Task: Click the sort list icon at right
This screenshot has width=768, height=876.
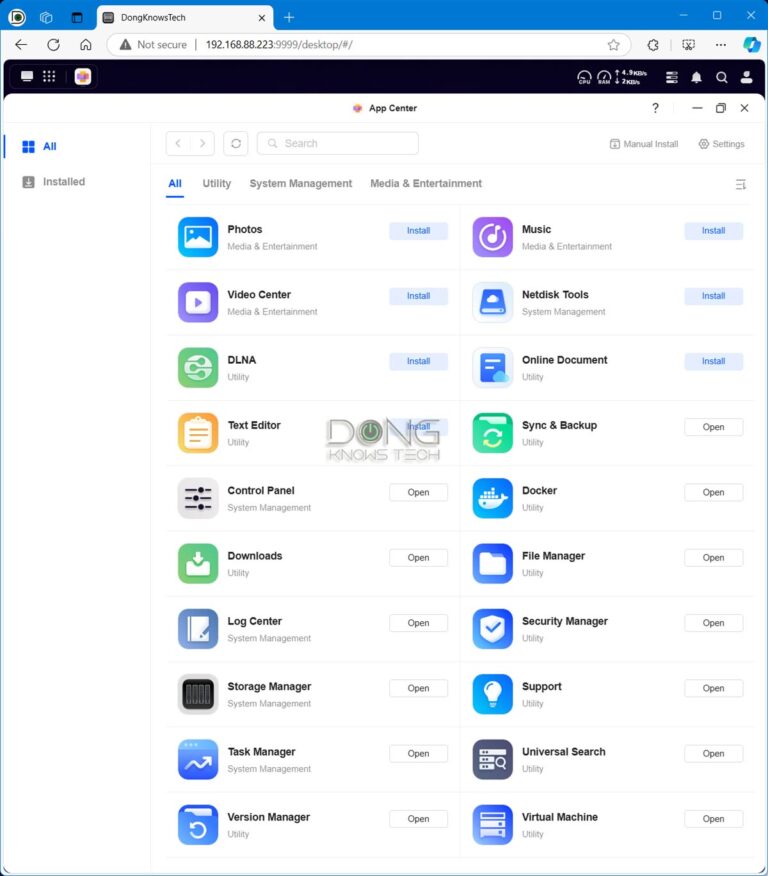Action: click(x=740, y=184)
